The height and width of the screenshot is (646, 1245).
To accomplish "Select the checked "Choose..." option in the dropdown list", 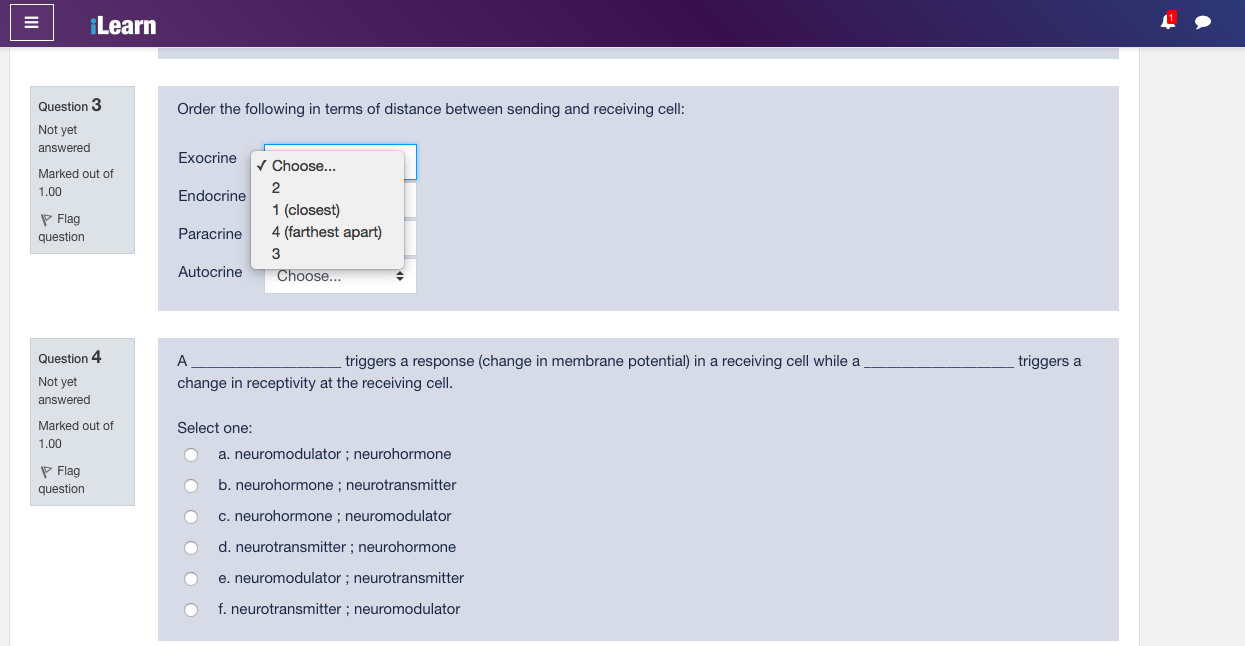I will tap(327, 166).
